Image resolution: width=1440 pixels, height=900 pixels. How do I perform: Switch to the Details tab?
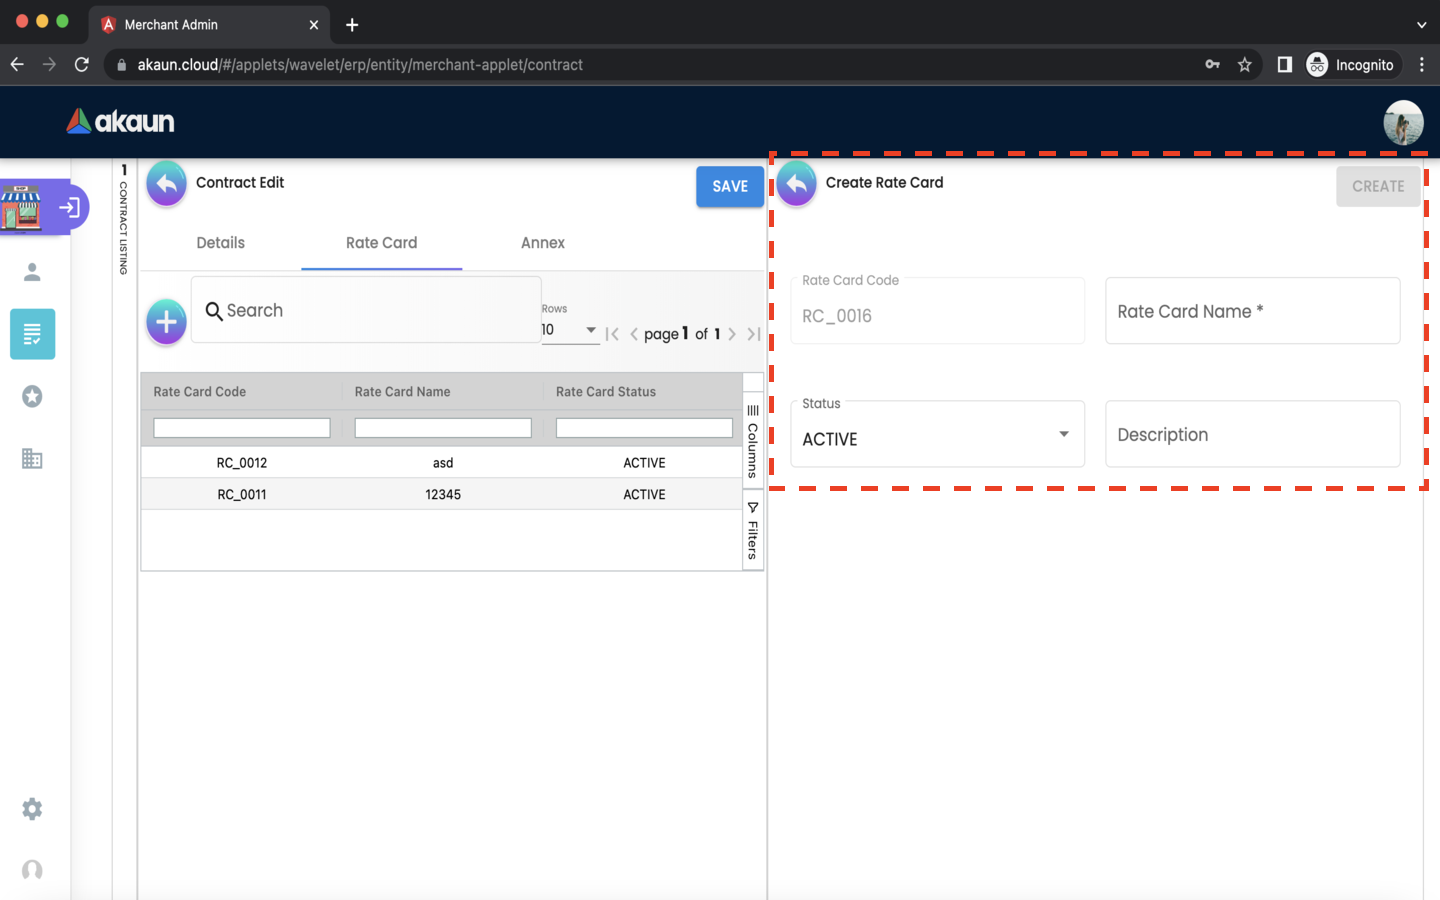pyautogui.click(x=220, y=243)
